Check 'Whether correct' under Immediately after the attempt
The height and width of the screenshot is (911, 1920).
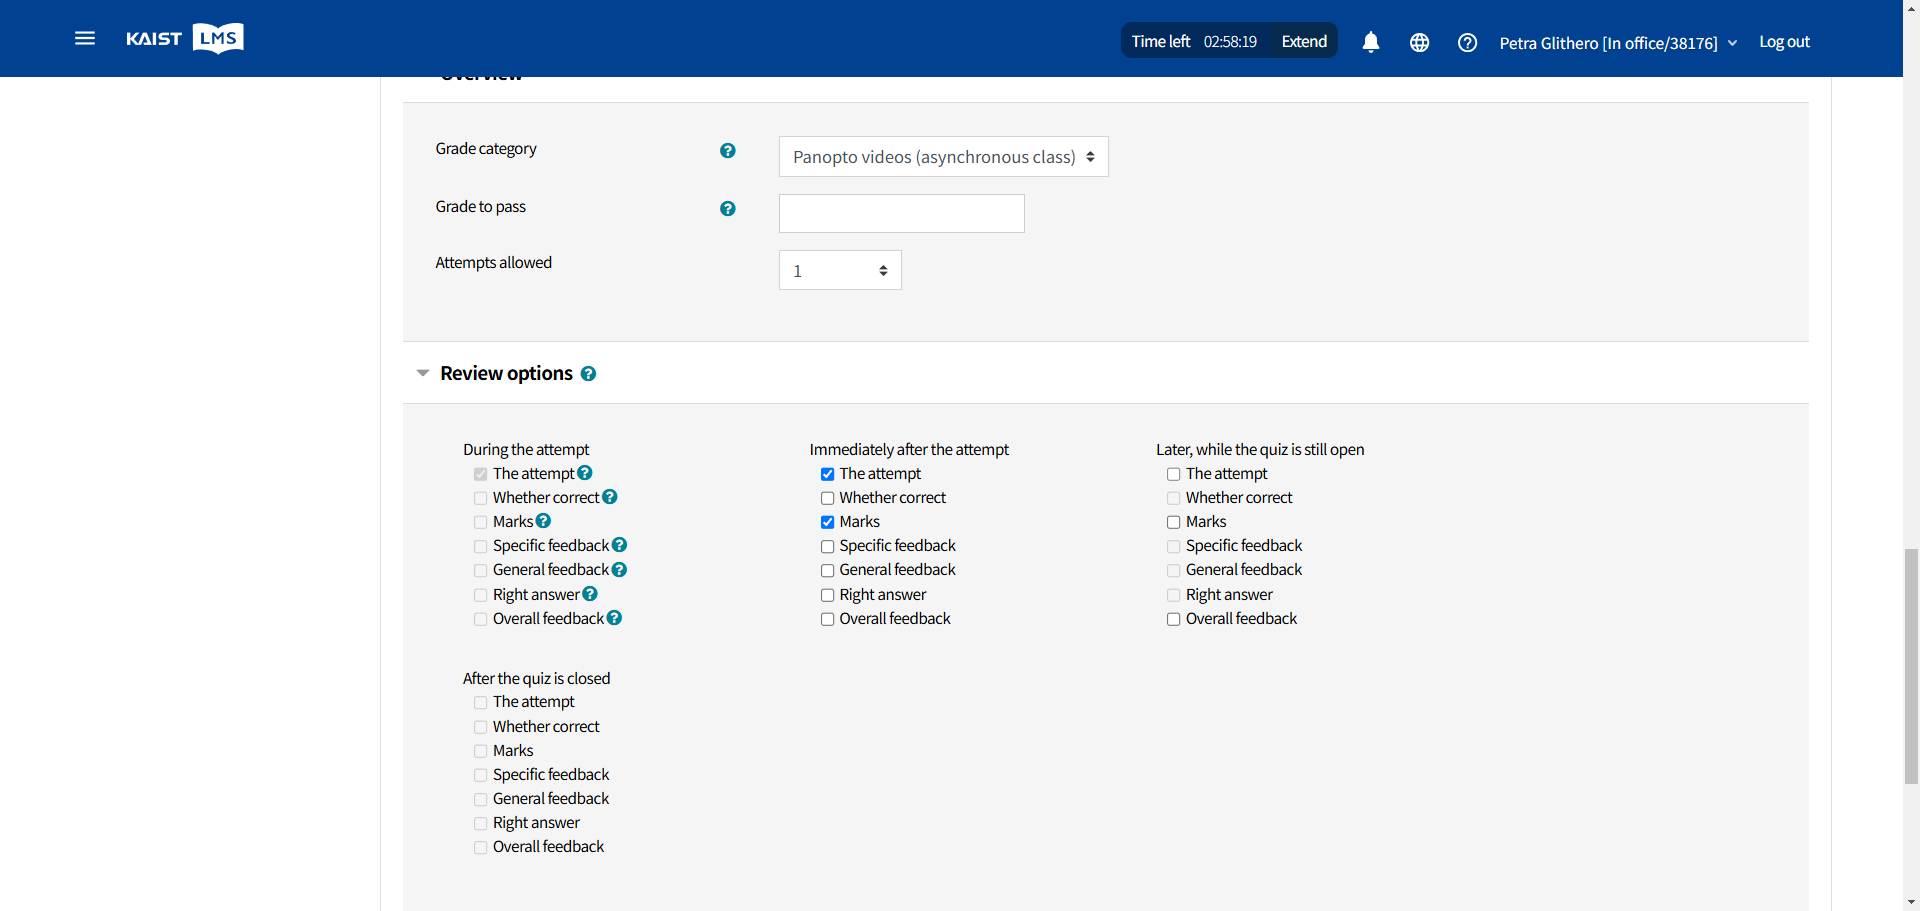pos(827,498)
